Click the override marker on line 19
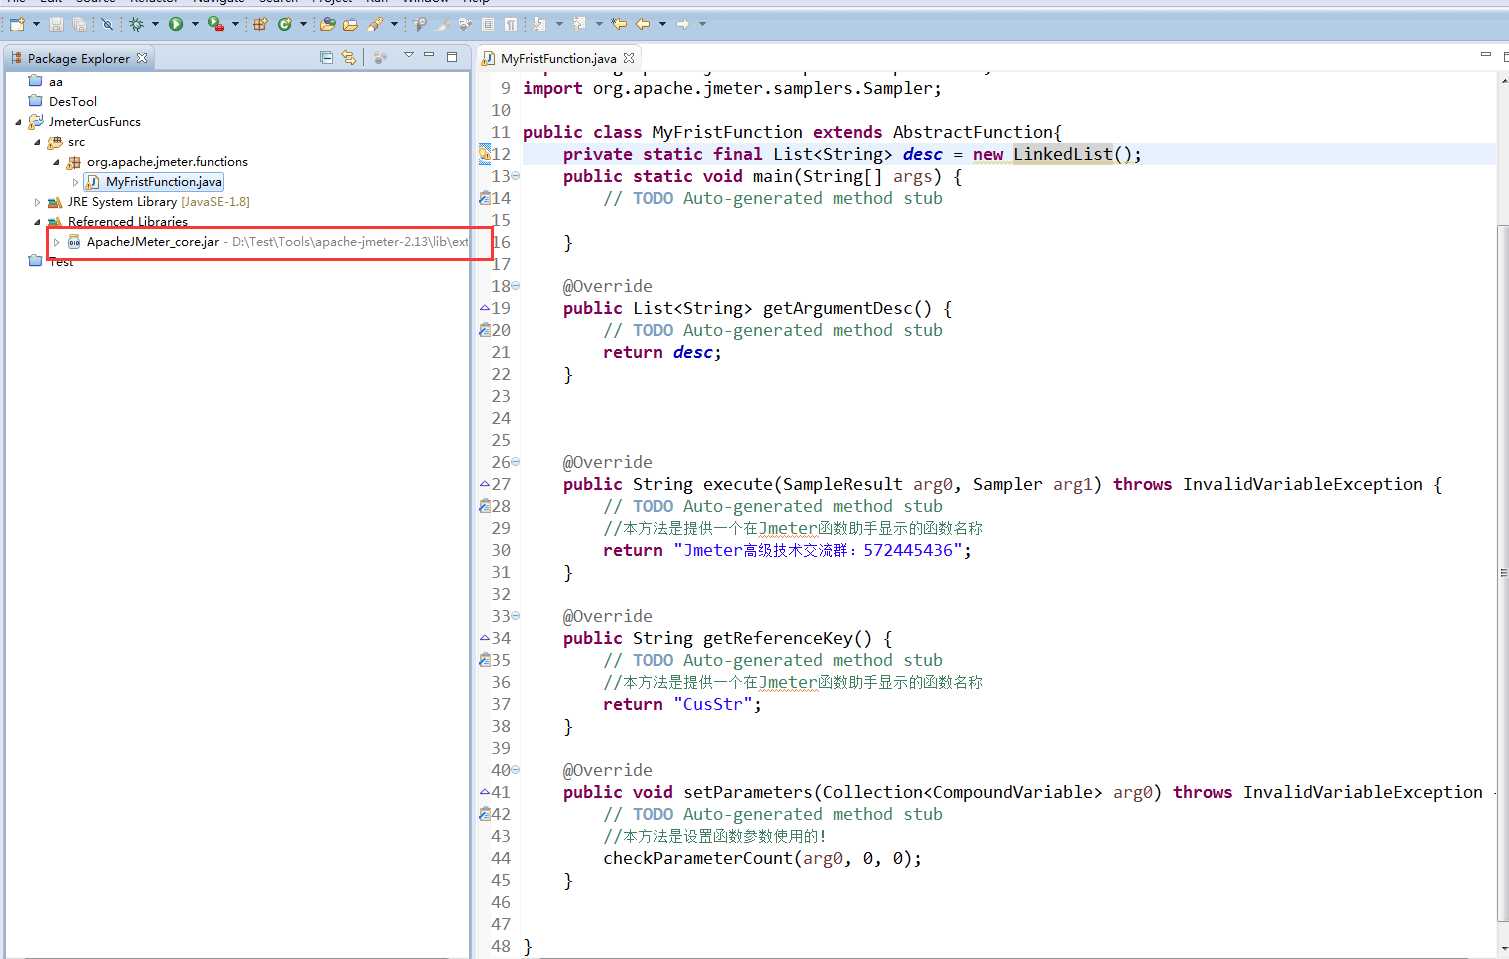Screen dimensions: 1509x959 click(x=485, y=308)
